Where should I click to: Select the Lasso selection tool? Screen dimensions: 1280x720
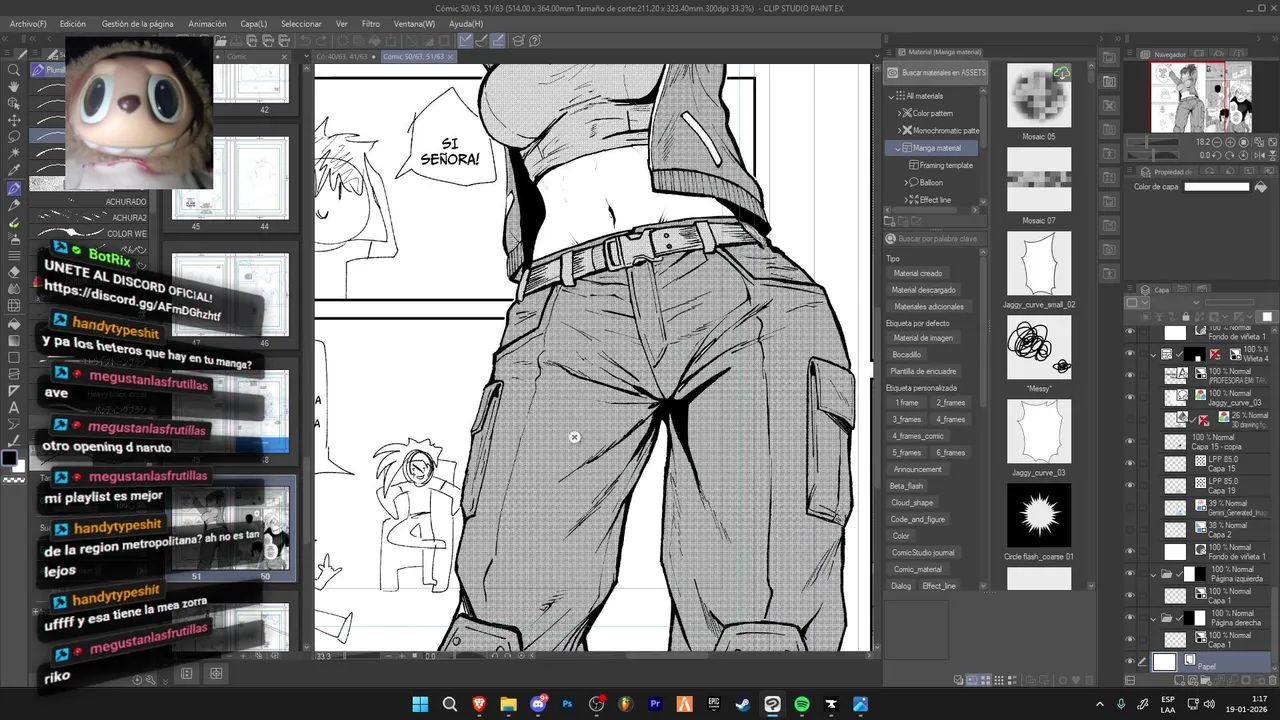click(x=14, y=137)
